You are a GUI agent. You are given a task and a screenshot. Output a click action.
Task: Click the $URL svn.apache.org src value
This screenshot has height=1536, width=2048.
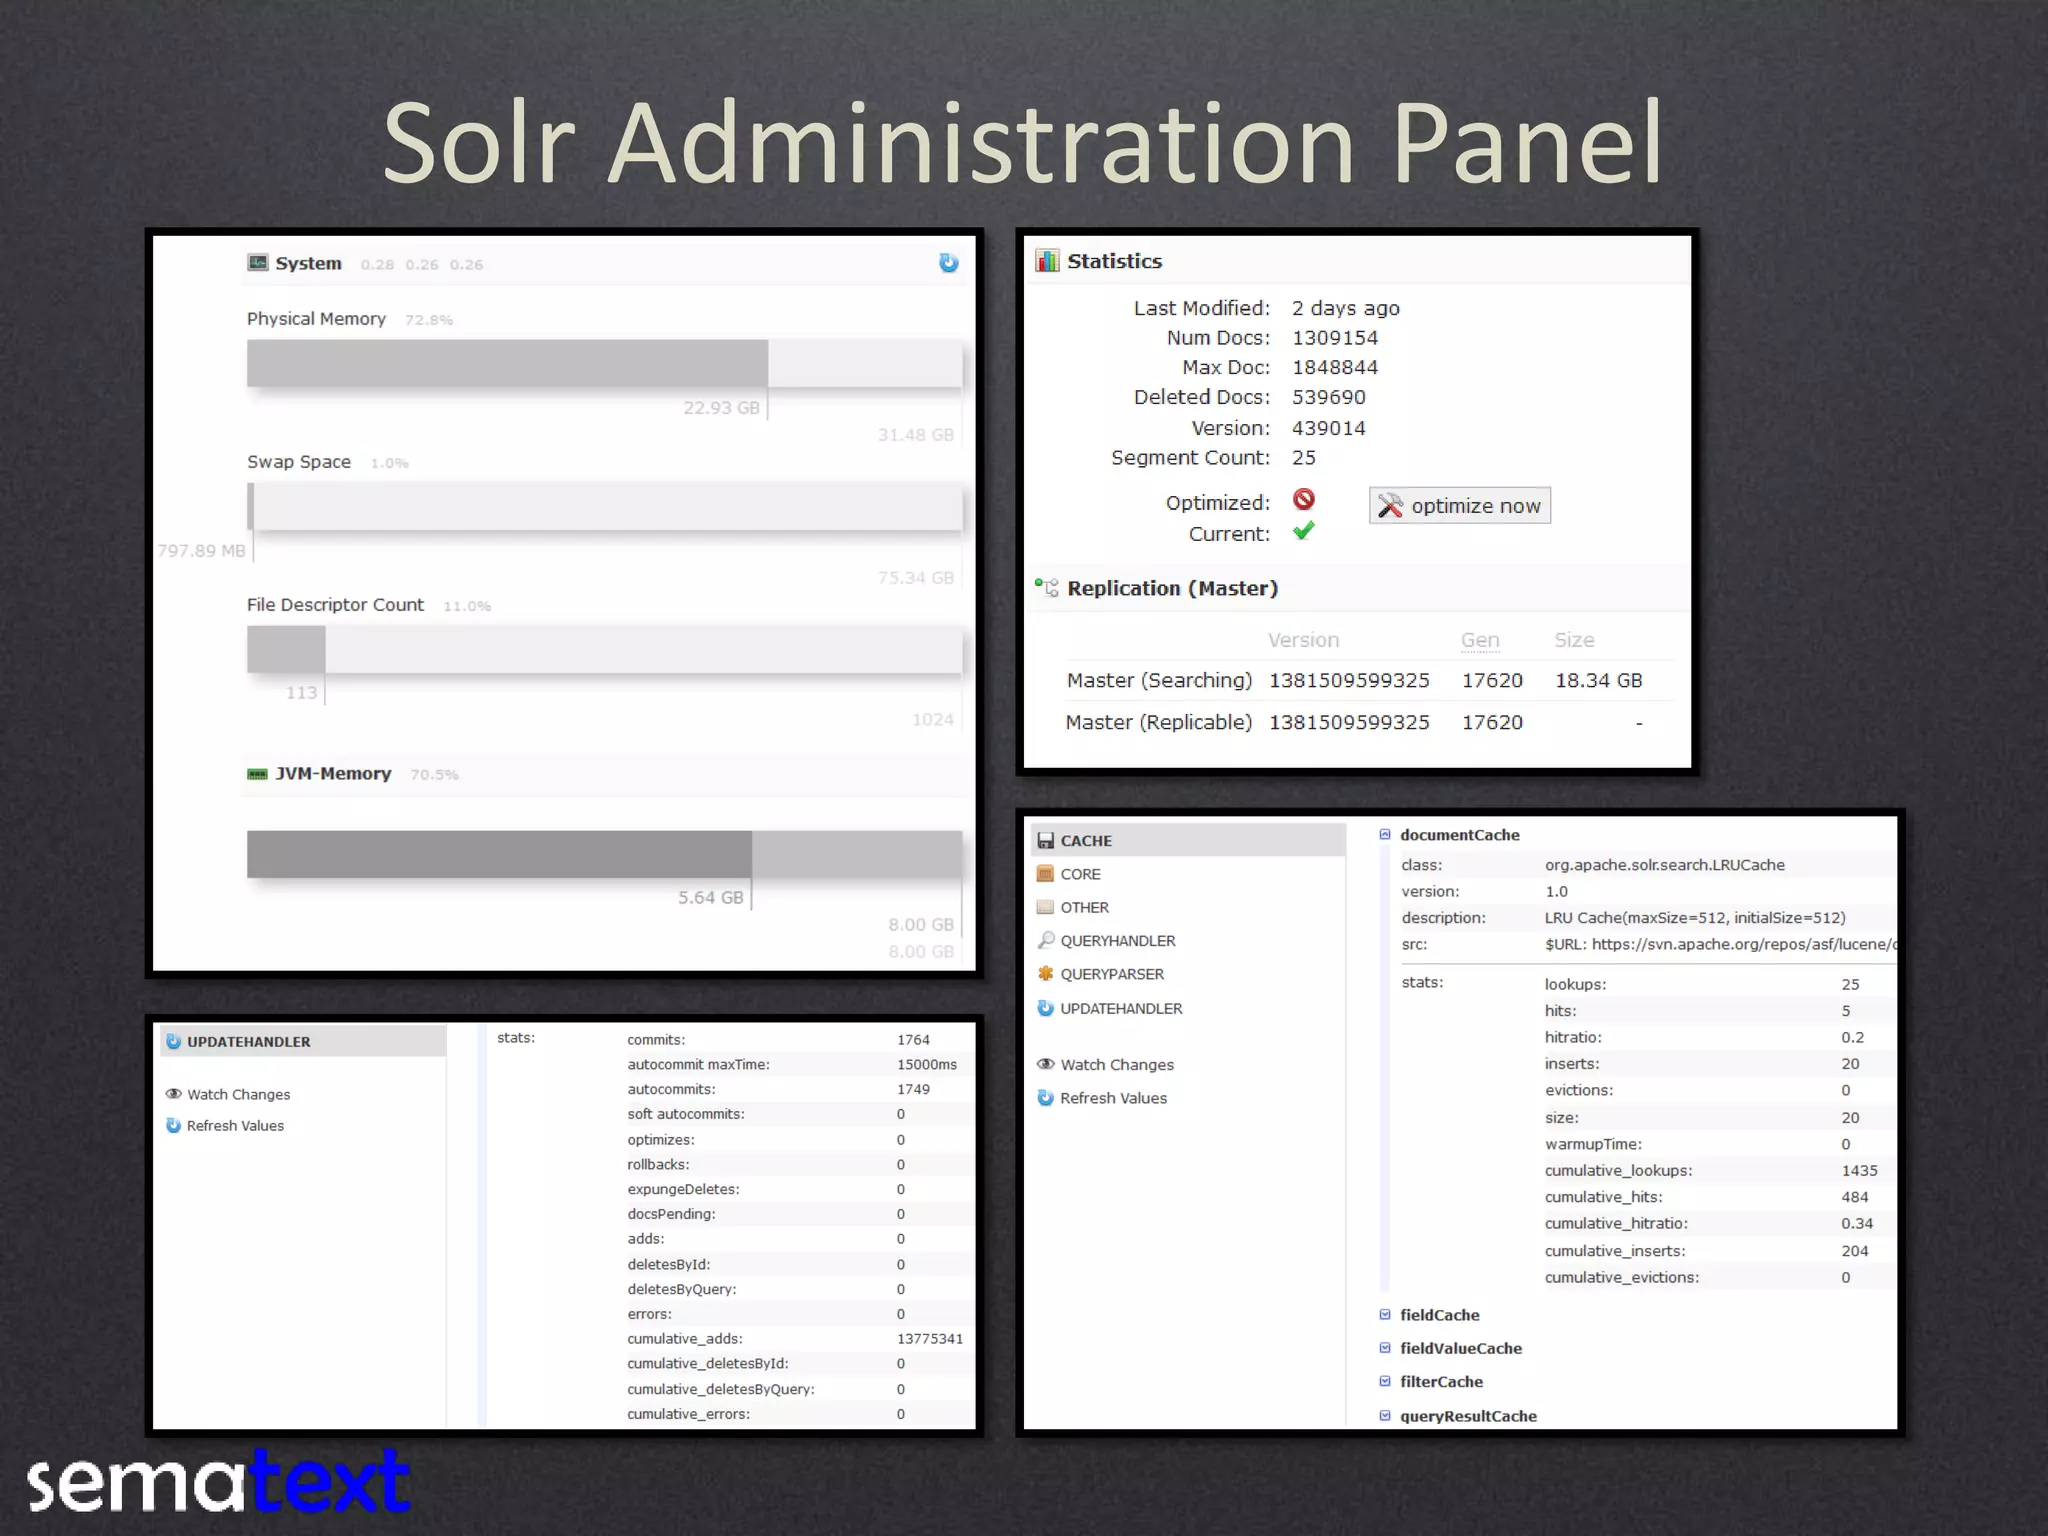pos(1721,944)
